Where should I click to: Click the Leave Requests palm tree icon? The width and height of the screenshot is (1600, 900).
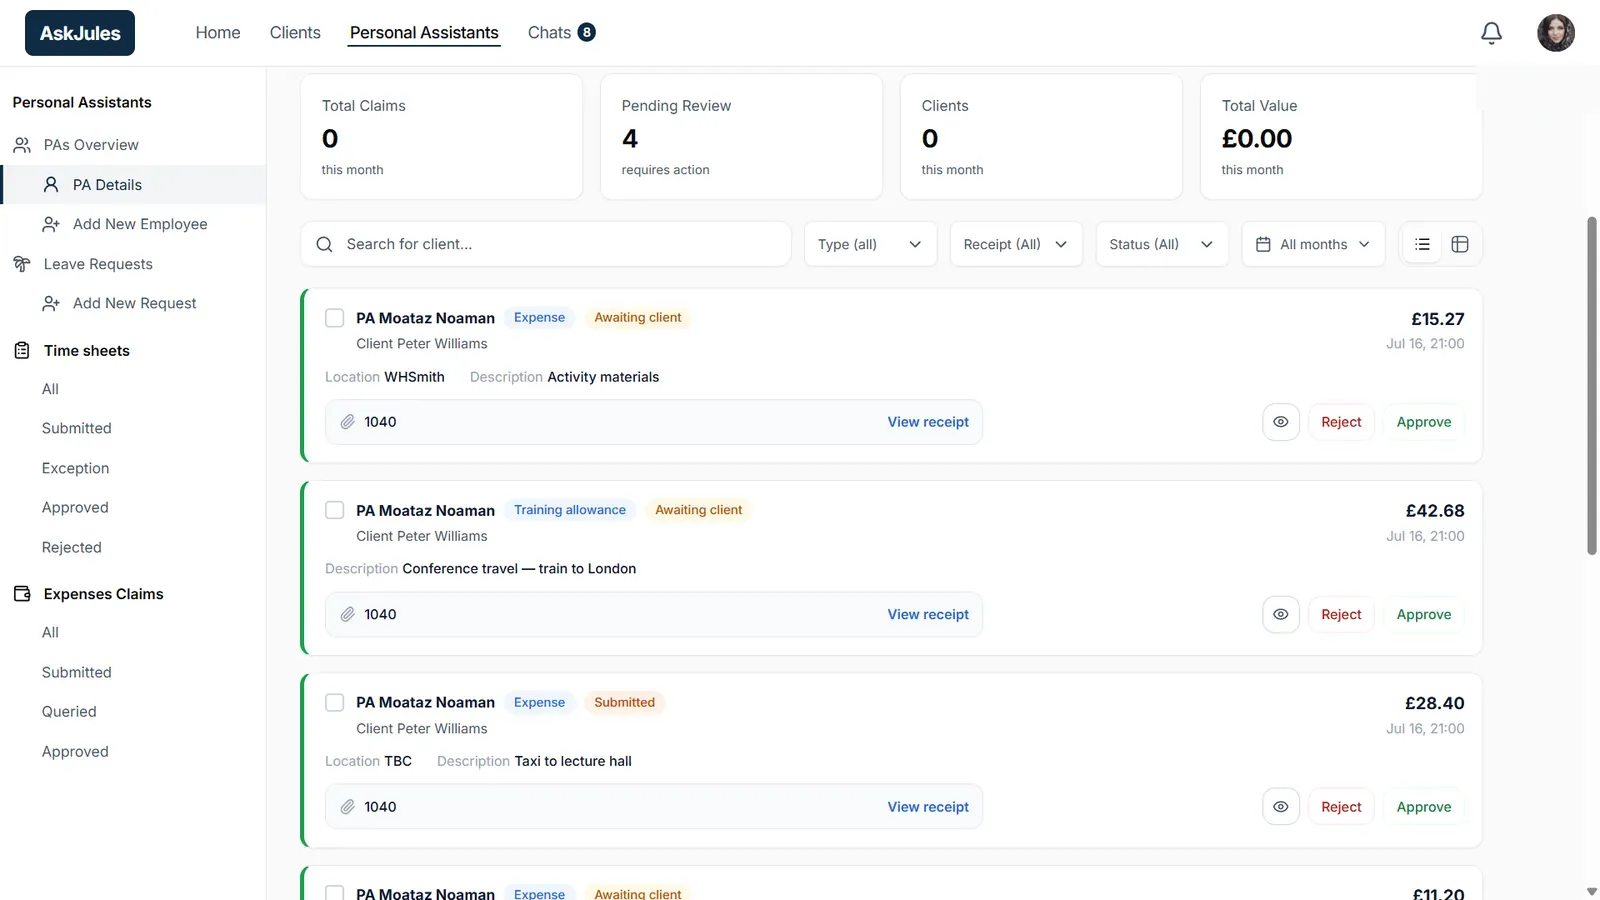coord(22,264)
